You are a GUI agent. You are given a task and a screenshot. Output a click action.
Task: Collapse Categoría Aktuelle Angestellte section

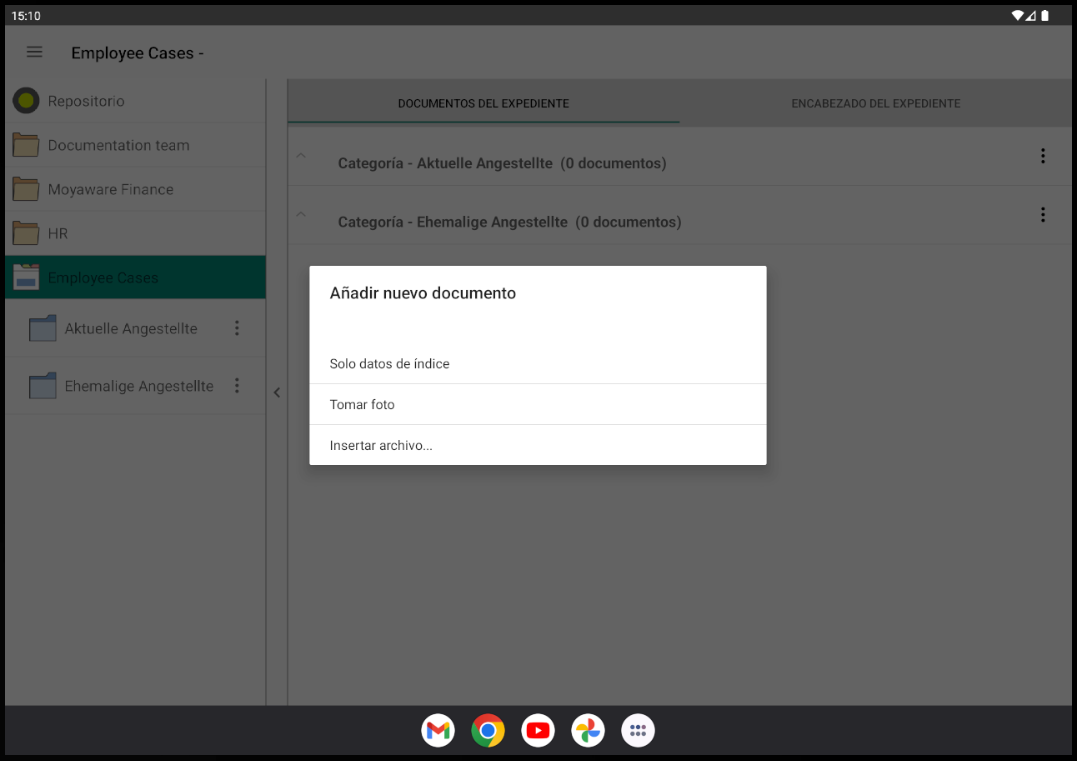(x=301, y=156)
